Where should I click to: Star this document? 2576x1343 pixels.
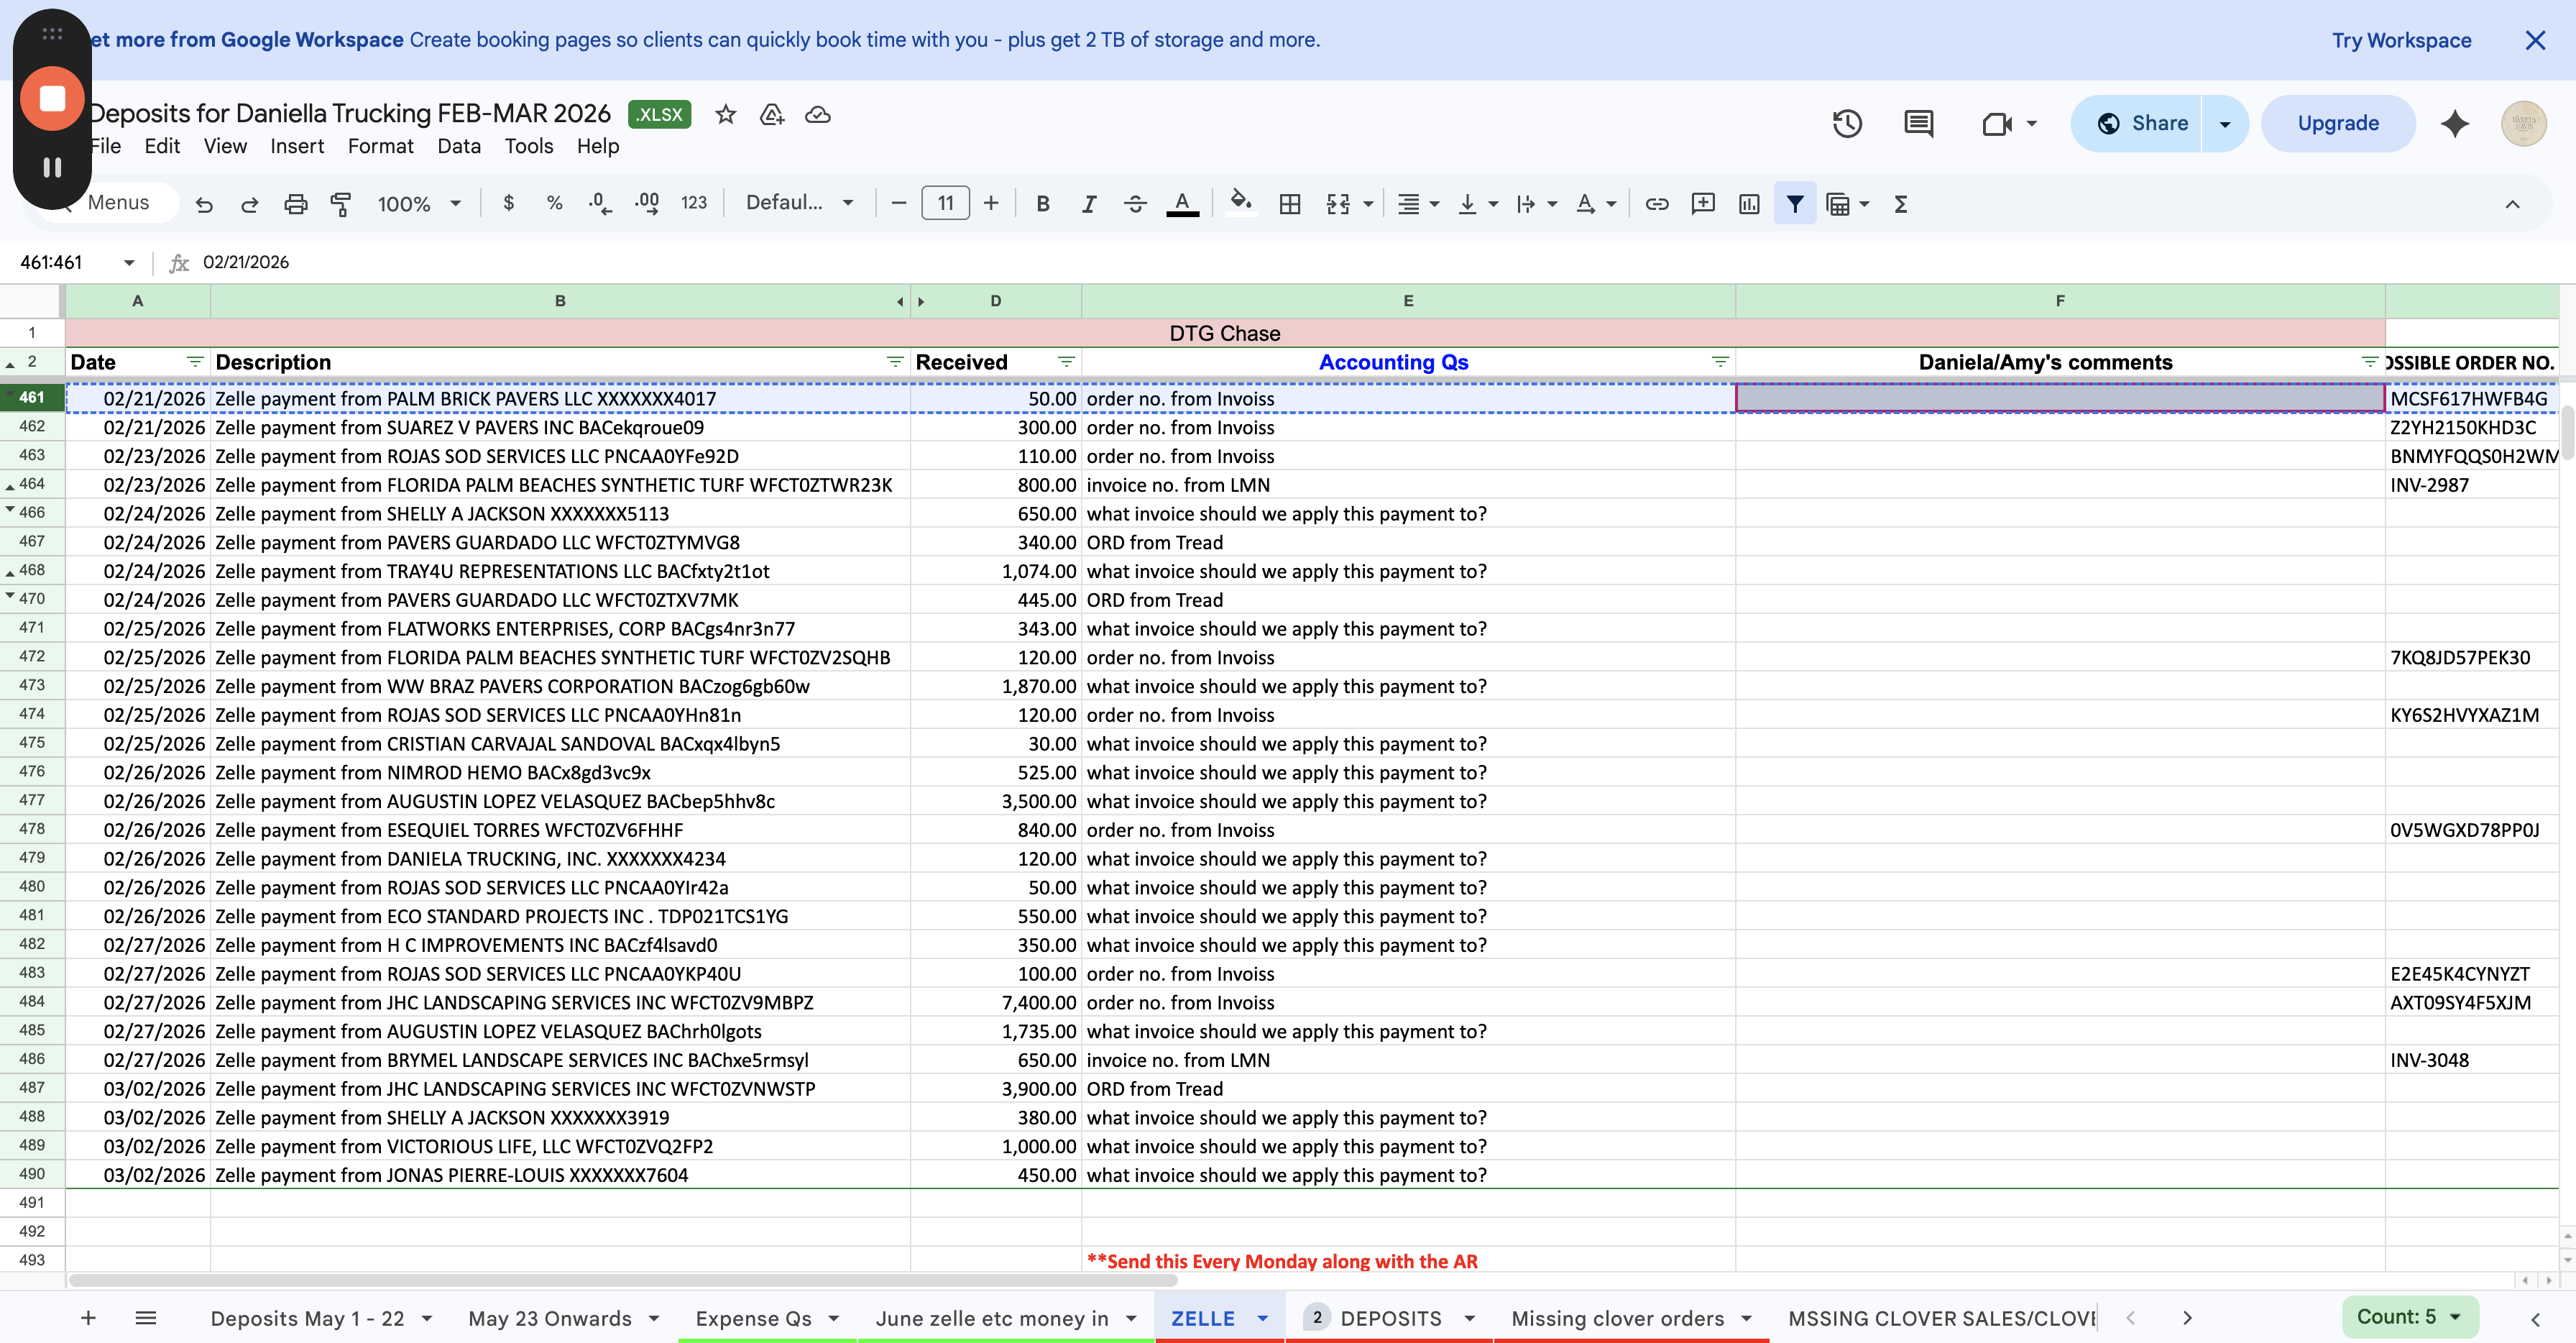[x=726, y=114]
